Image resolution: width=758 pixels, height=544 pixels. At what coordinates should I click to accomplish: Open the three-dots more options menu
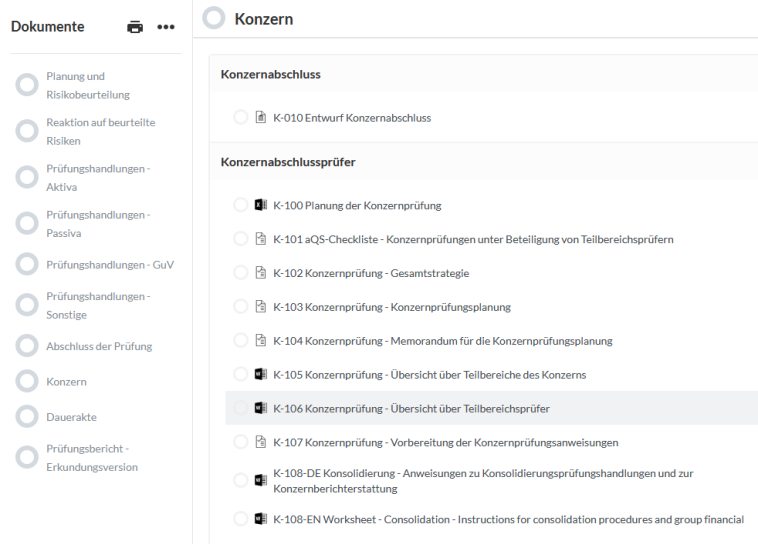[x=166, y=27]
